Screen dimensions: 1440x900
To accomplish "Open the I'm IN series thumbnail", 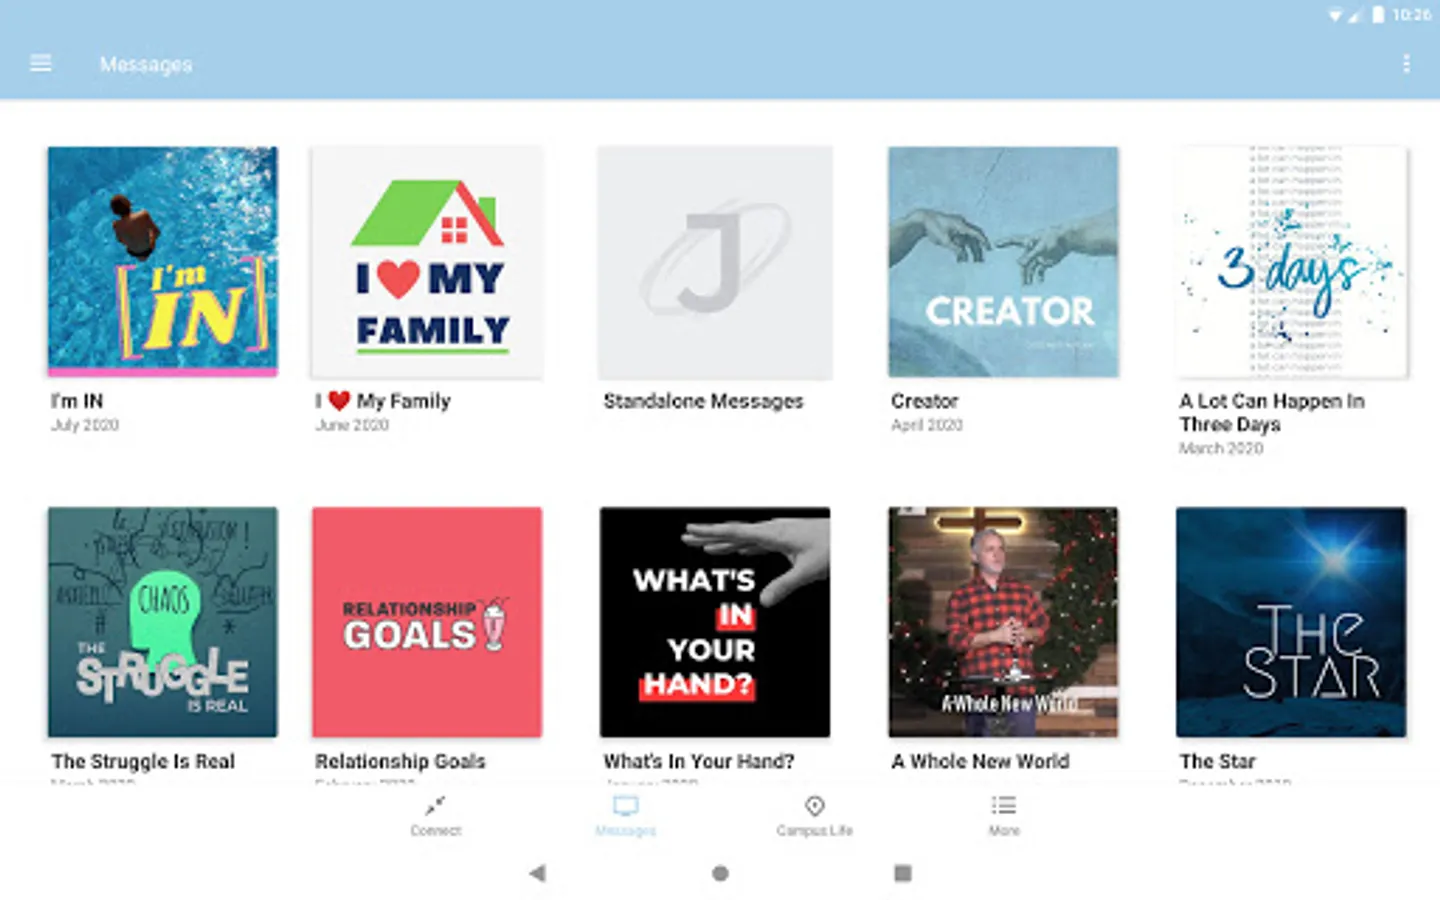I will [163, 262].
